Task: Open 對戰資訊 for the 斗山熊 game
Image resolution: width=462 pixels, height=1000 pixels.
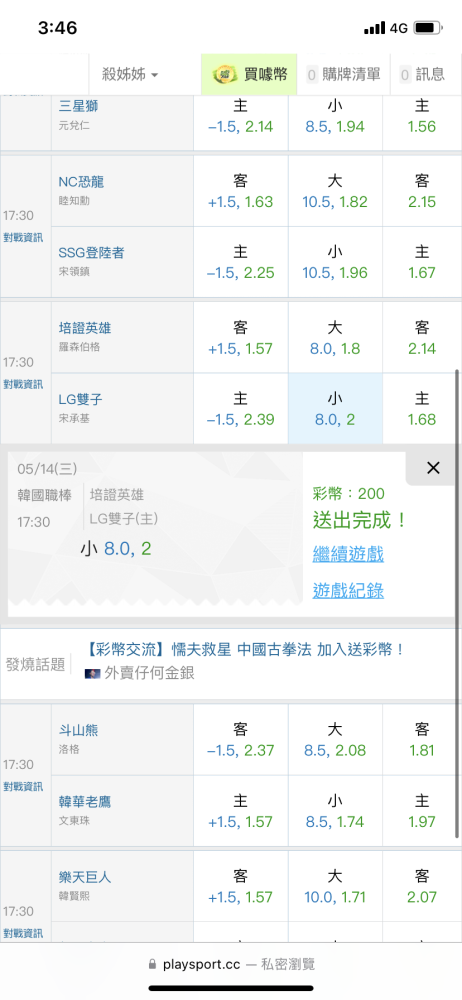Action: coord(23,786)
